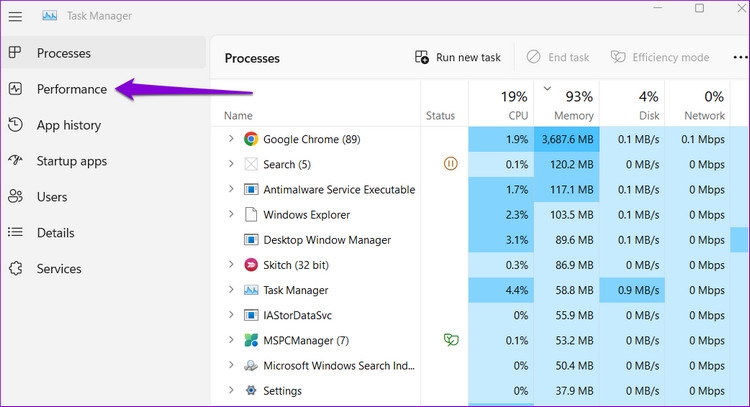This screenshot has width=750, height=407.
Task: Click the App history clock icon
Action: [x=15, y=125]
